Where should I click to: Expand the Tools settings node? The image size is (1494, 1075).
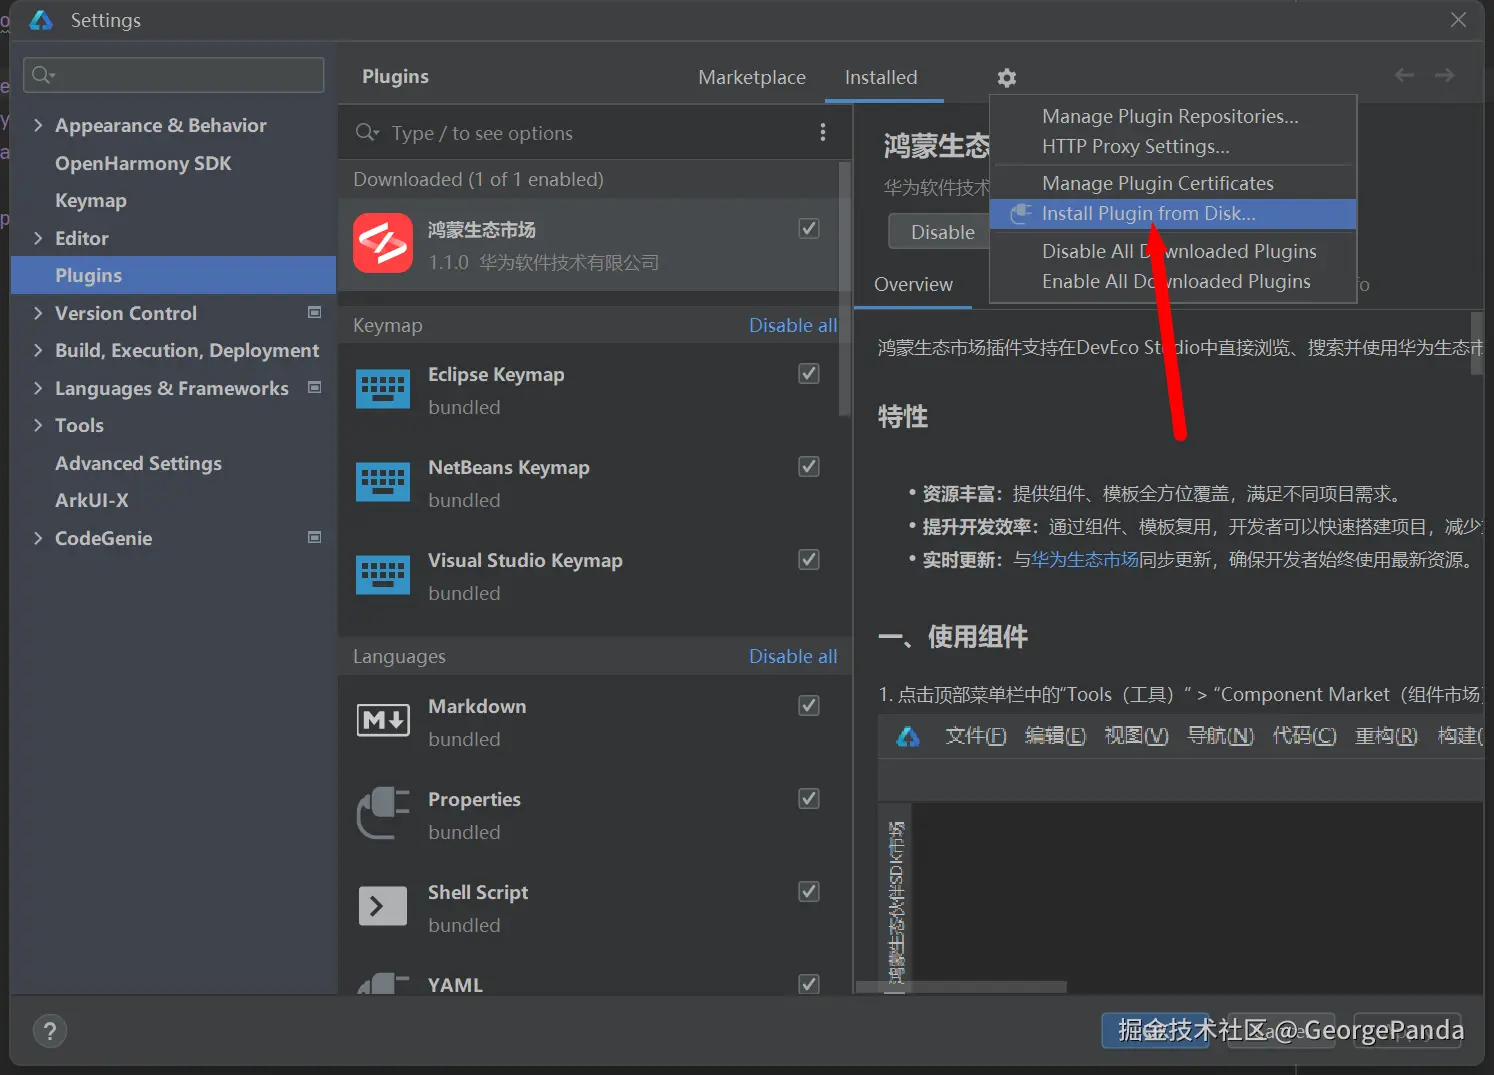(38, 425)
